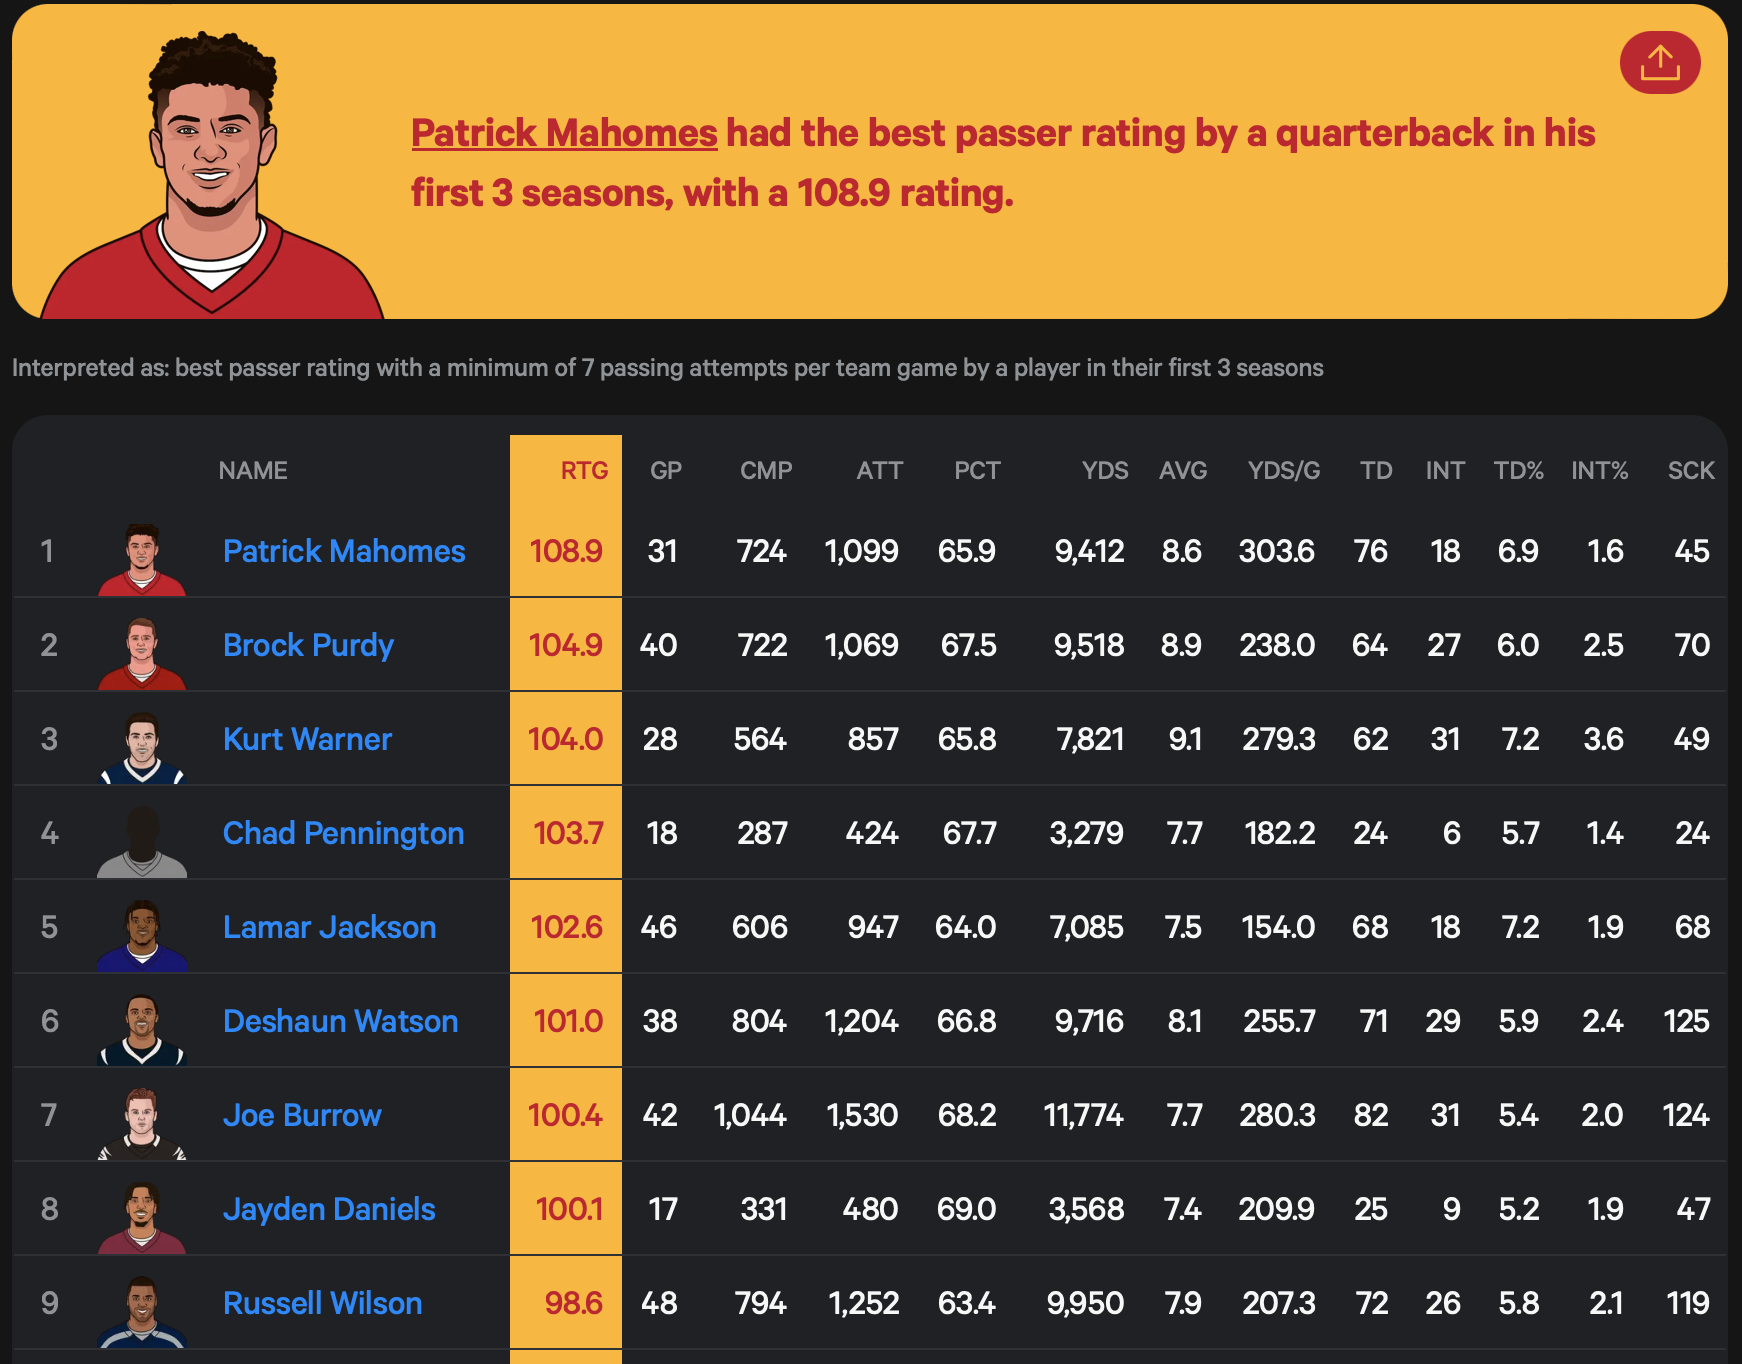Click Brock Purdy's avatar icon
This screenshot has height=1364, width=1742.
[x=142, y=653]
